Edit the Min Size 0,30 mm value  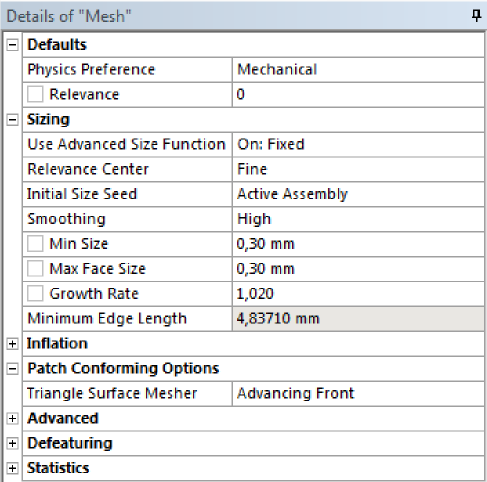pos(358,244)
